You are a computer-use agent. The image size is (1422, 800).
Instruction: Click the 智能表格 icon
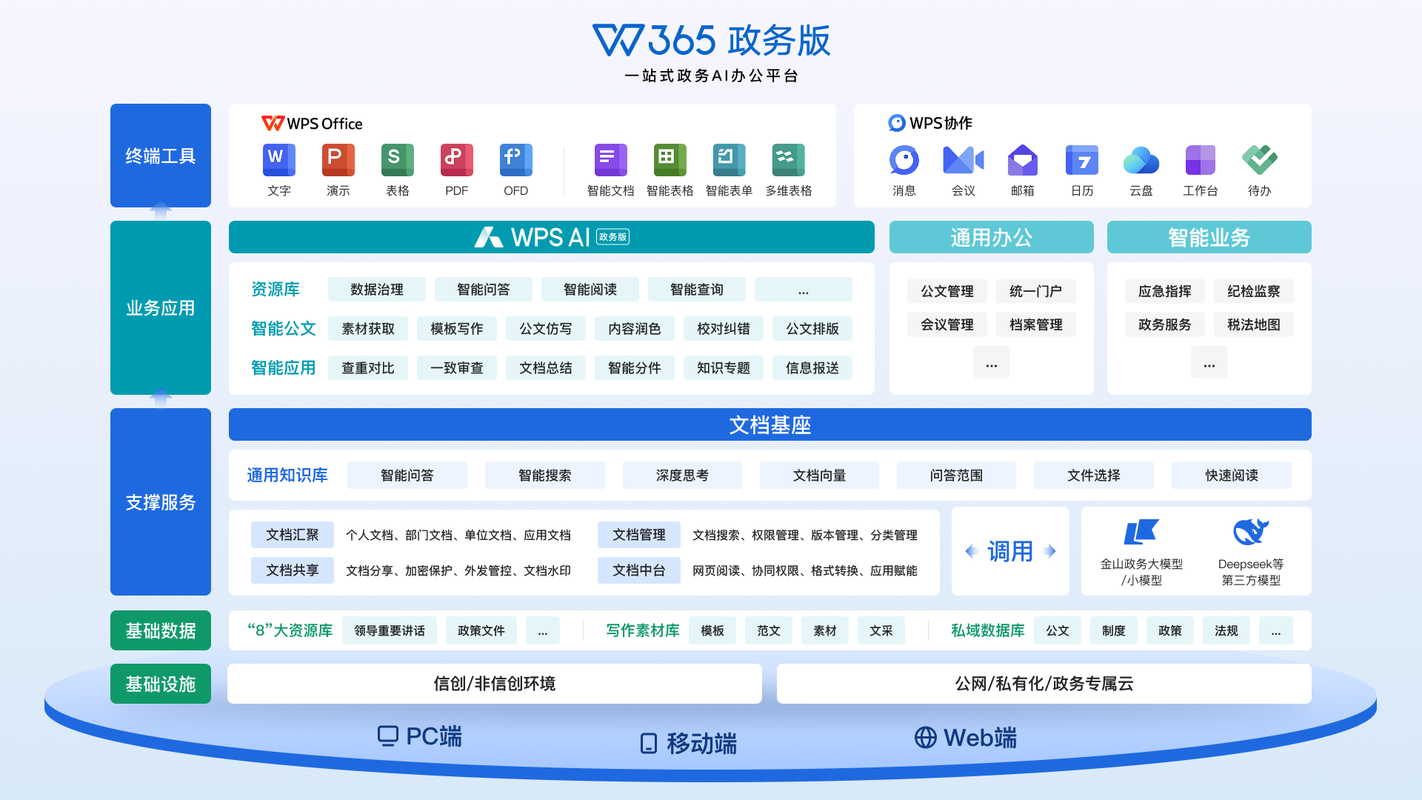[669, 160]
